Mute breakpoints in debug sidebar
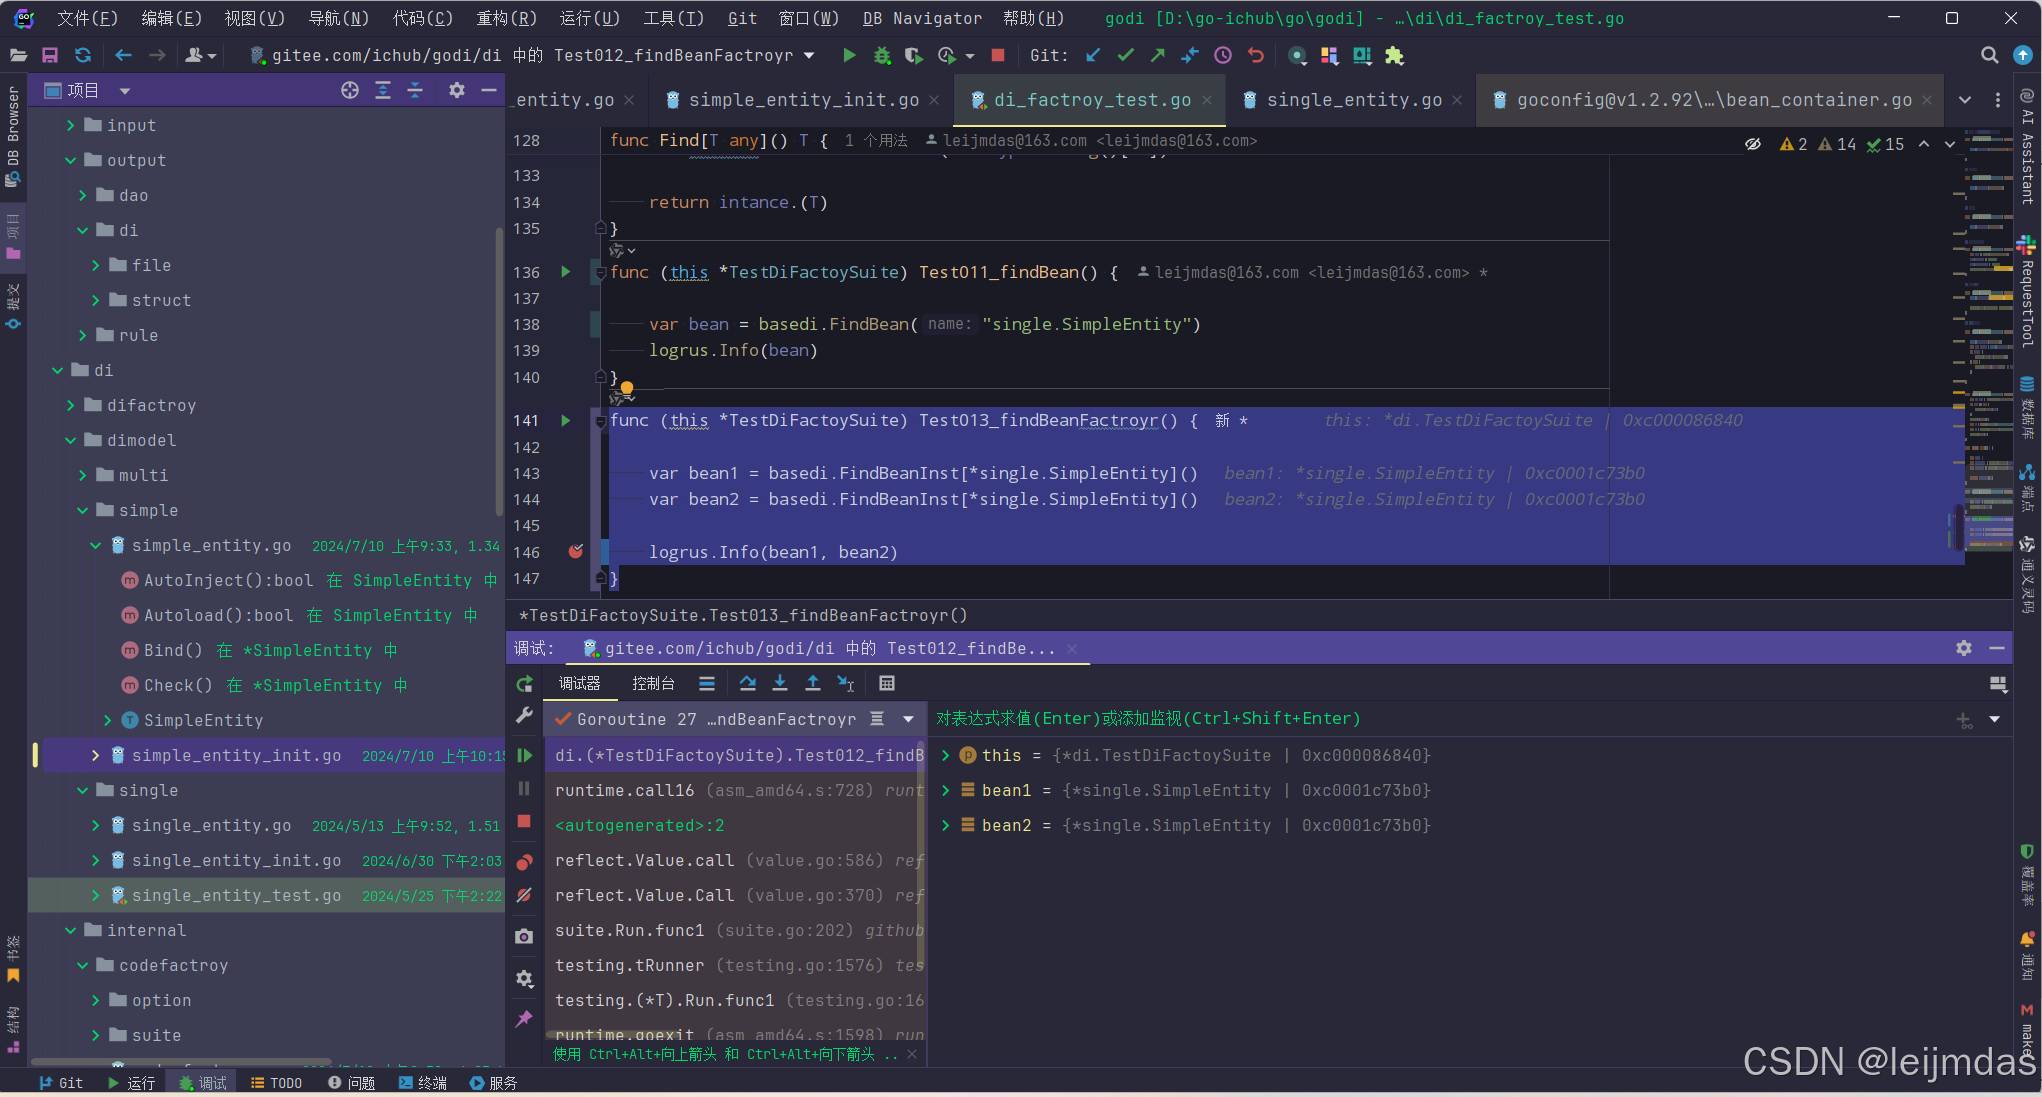 tap(524, 896)
